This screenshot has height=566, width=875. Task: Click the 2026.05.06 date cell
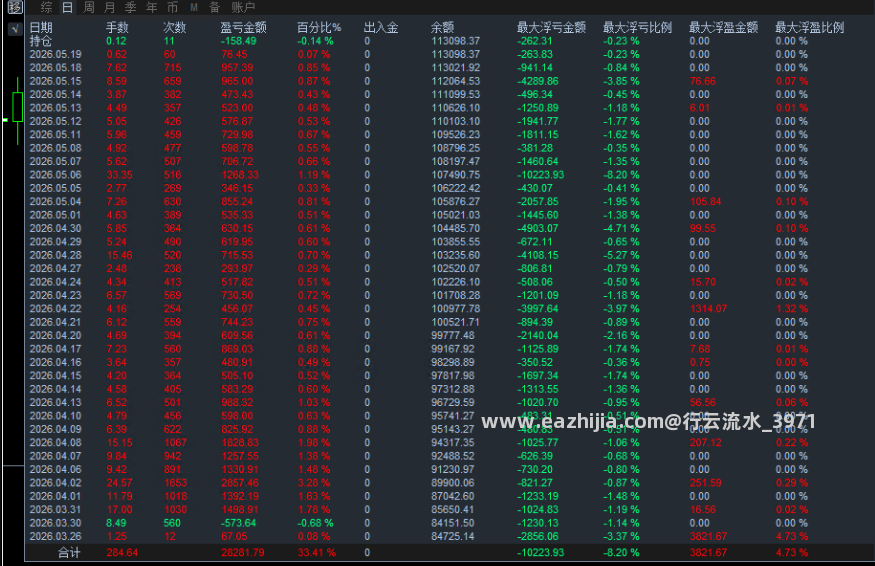(55, 175)
